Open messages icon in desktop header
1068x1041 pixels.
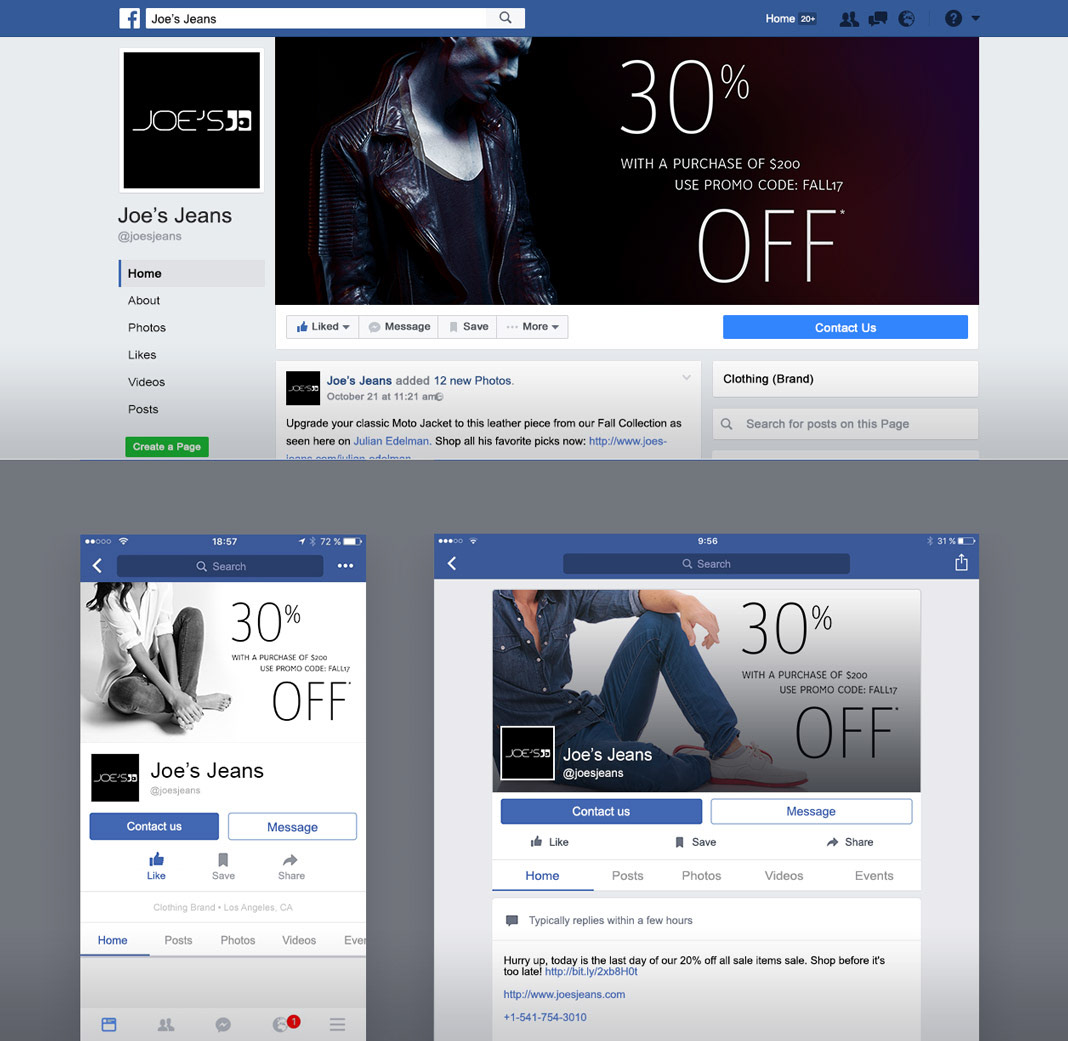878,19
